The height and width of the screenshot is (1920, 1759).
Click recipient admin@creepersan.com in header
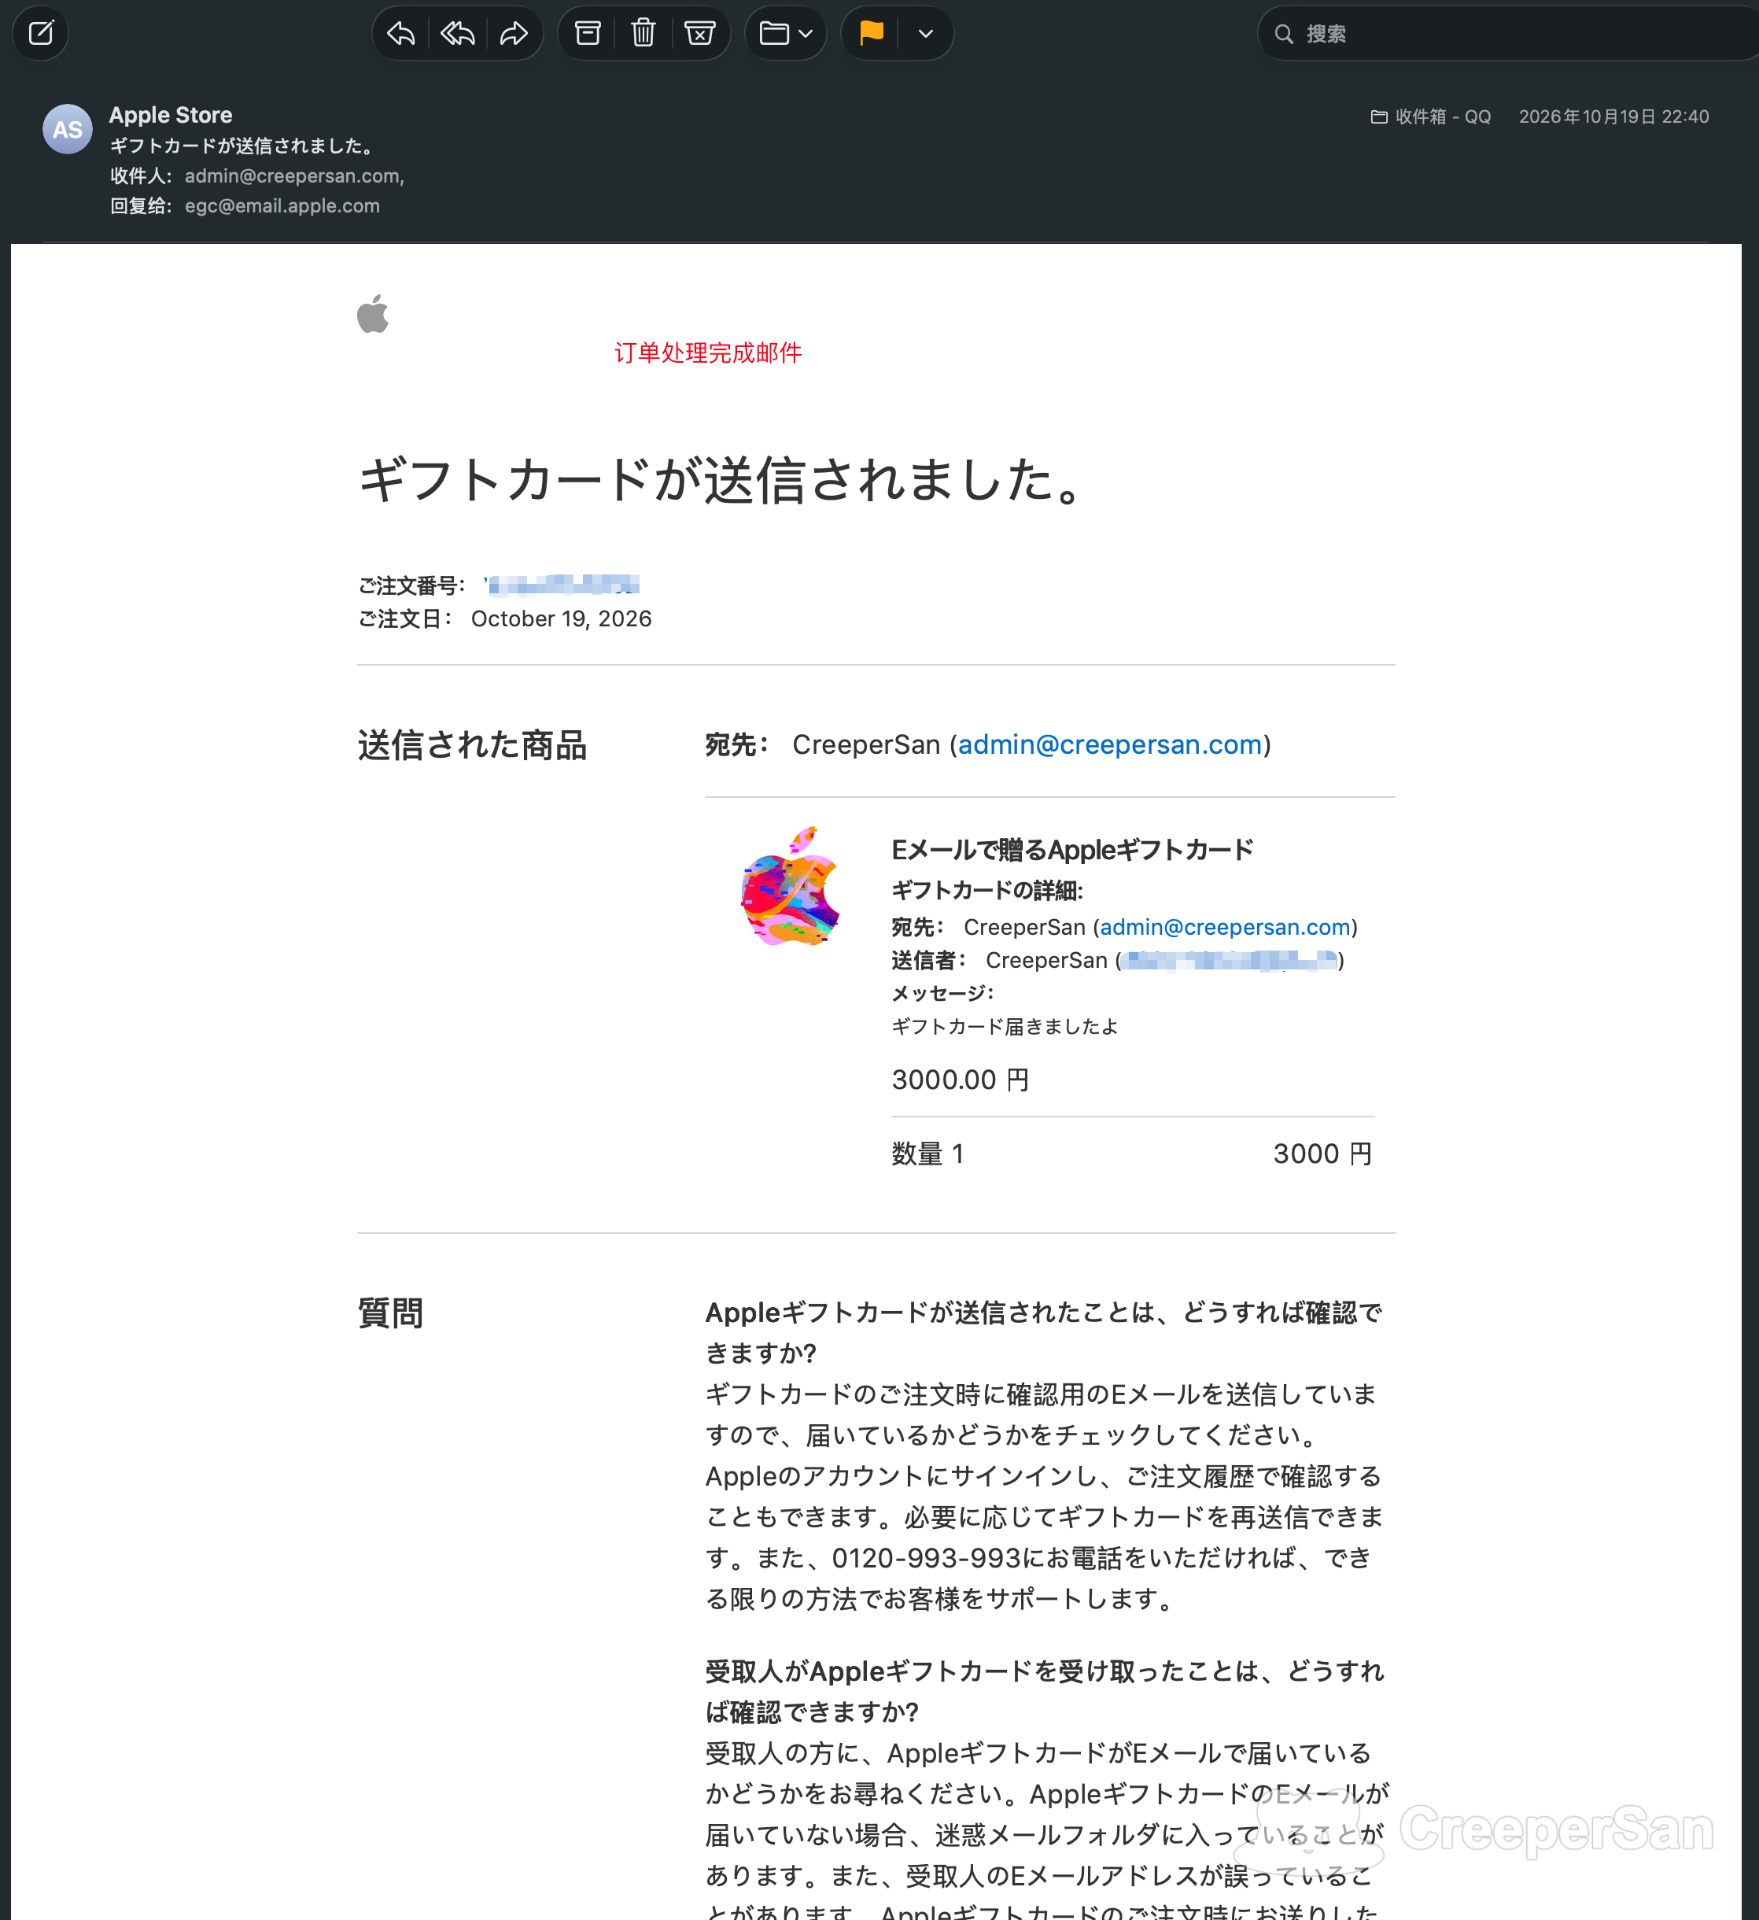(294, 176)
